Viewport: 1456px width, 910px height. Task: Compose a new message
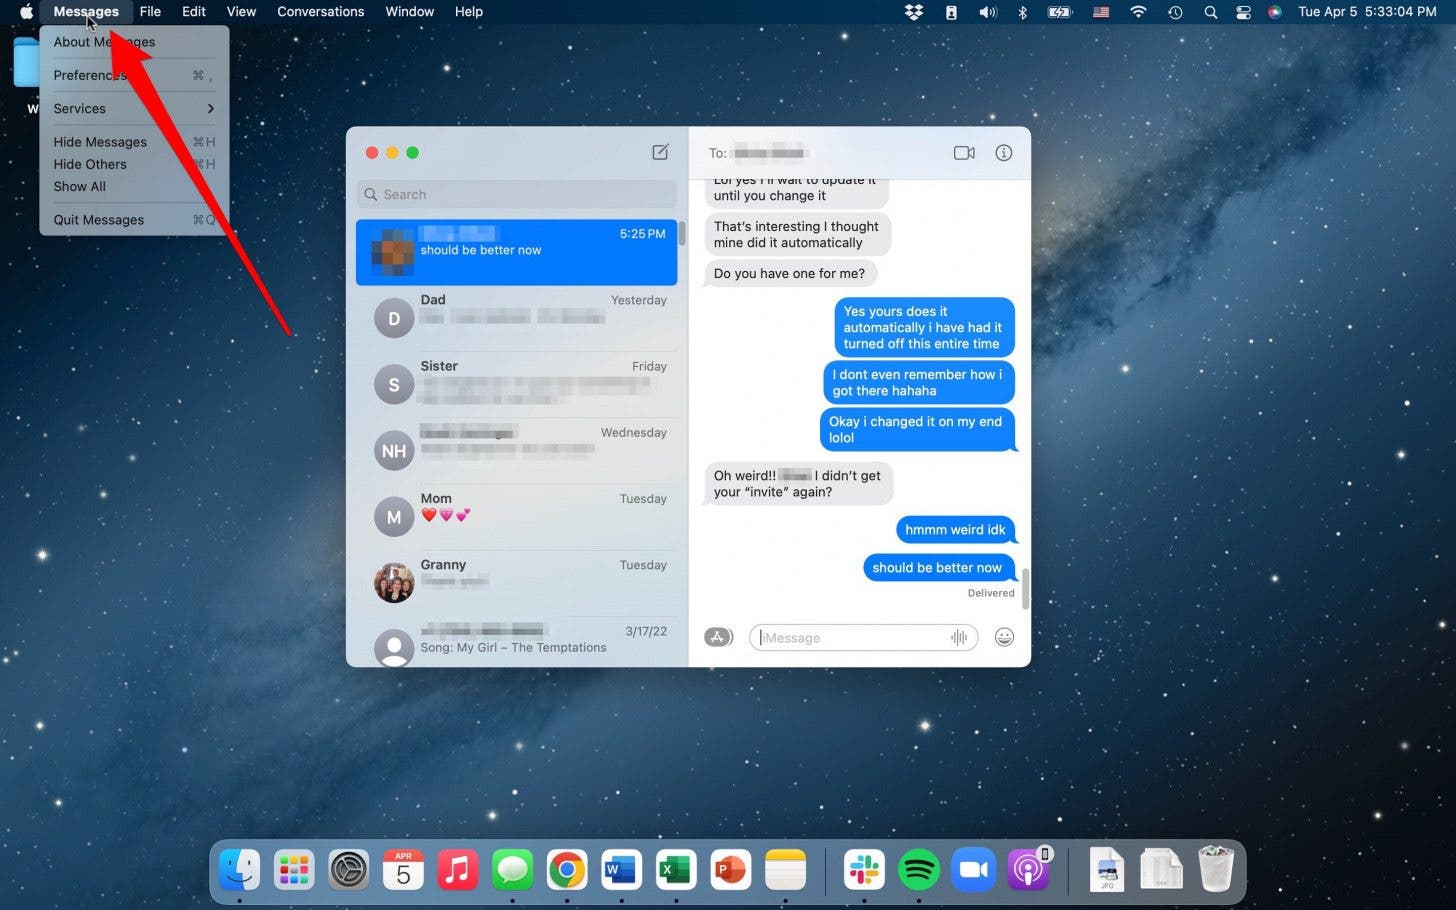click(x=660, y=152)
